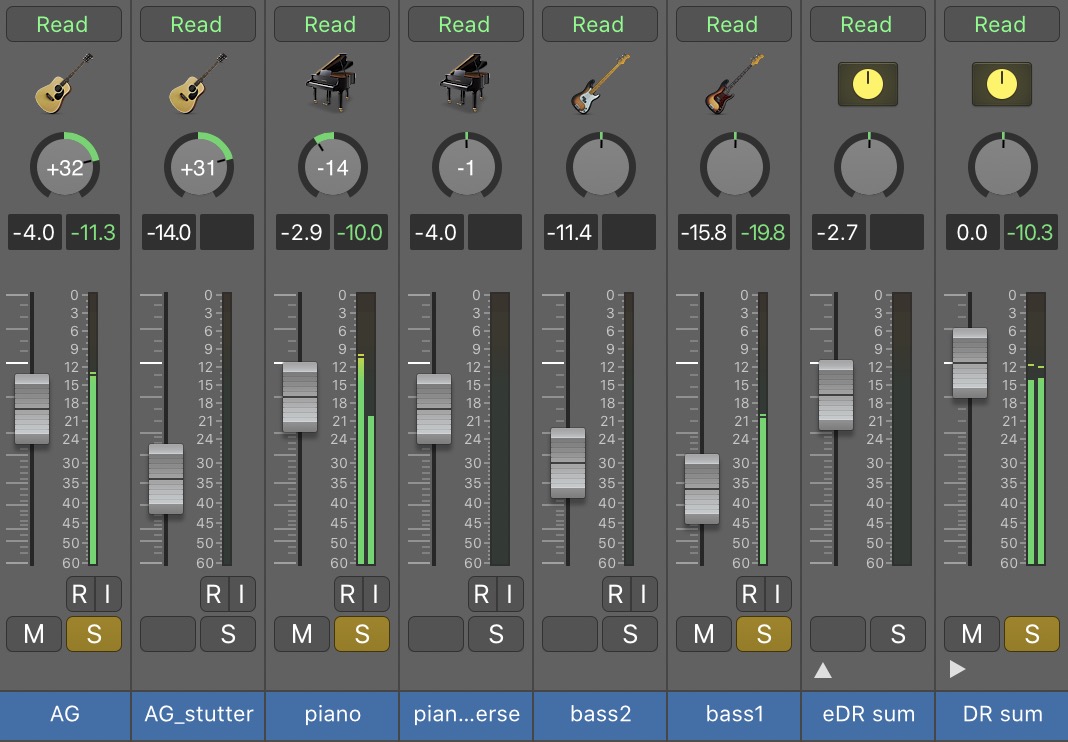
Task: Click the guitar icon on AG_stutter track
Action: tap(197, 82)
